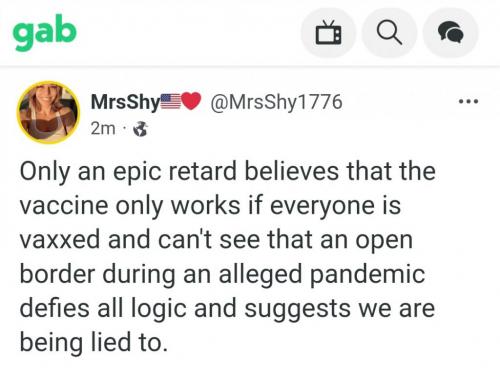Screen dimensions: 500x376
Task: Open search with the magnifier icon
Action: click(x=389, y=33)
